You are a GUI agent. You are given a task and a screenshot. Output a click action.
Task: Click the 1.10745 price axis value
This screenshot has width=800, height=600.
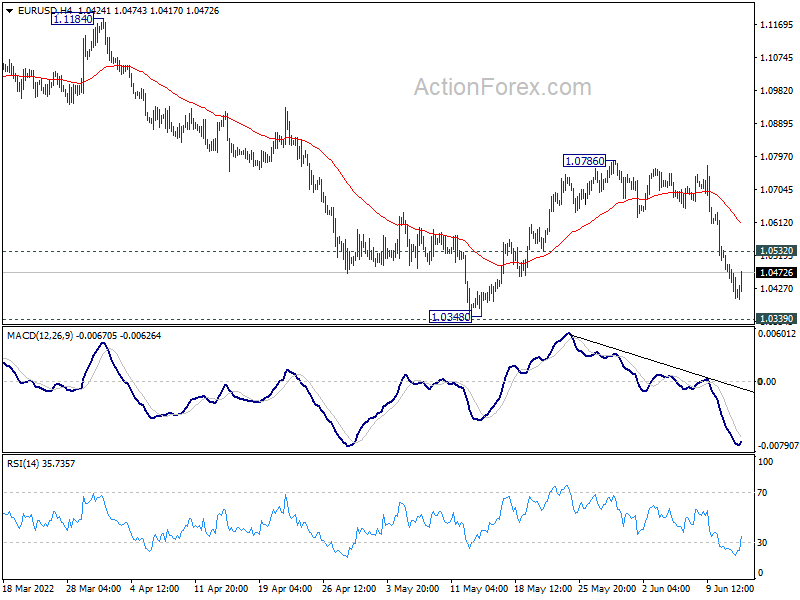(x=777, y=58)
